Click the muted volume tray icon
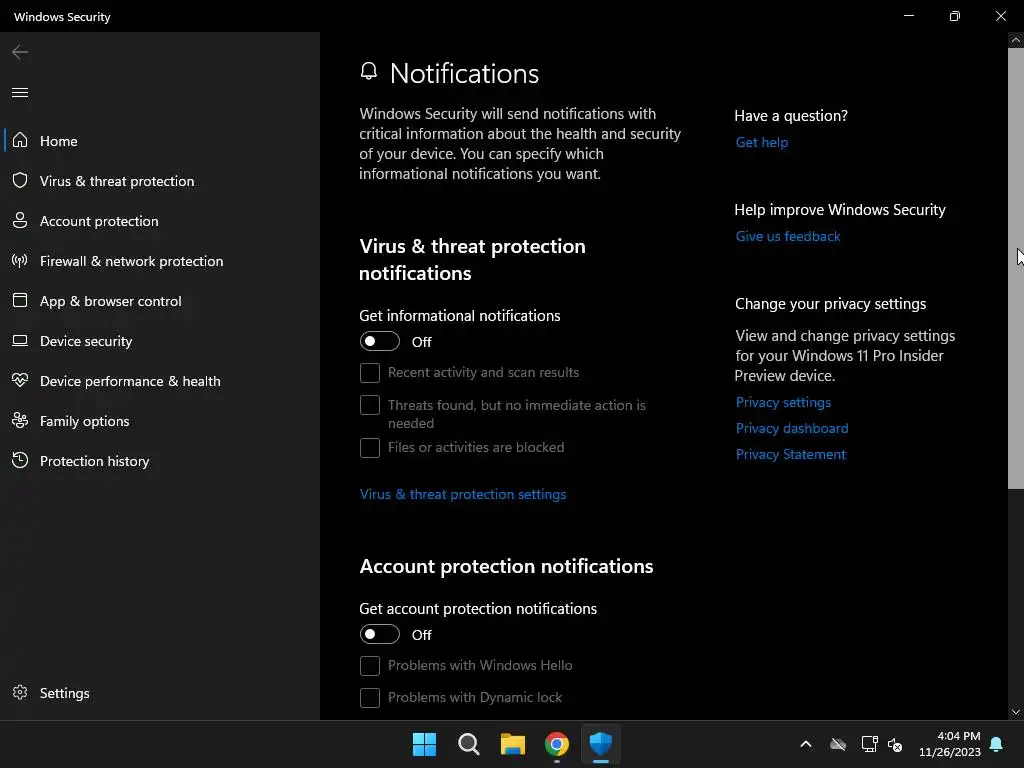1024x768 pixels. tap(895, 744)
